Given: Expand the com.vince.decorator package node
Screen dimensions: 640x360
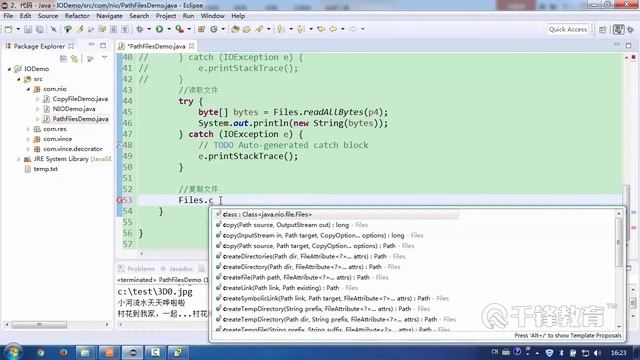Looking at the screenshot, I should click(28, 149).
